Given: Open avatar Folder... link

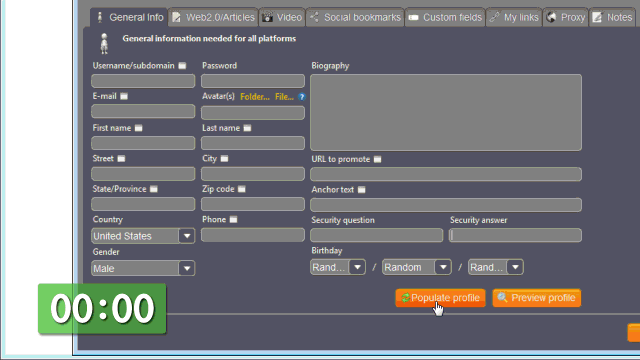Looking at the screenshot, I should 255,97.
